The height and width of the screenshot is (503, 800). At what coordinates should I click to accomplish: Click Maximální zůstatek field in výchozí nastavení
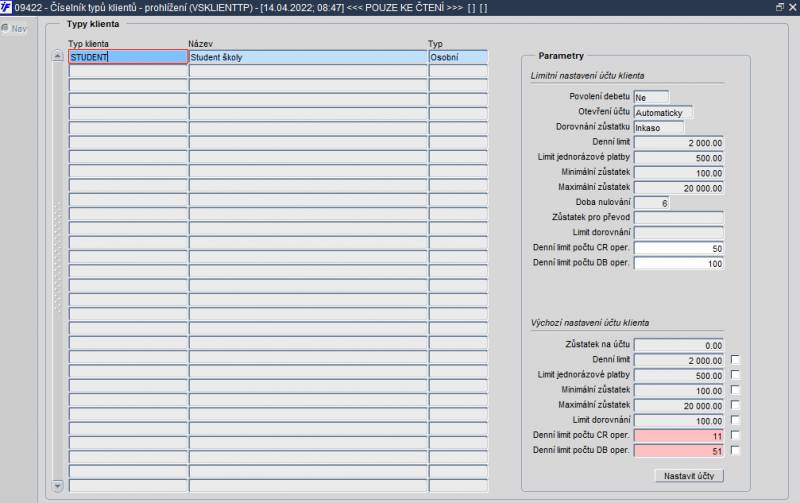coord(679,406)
